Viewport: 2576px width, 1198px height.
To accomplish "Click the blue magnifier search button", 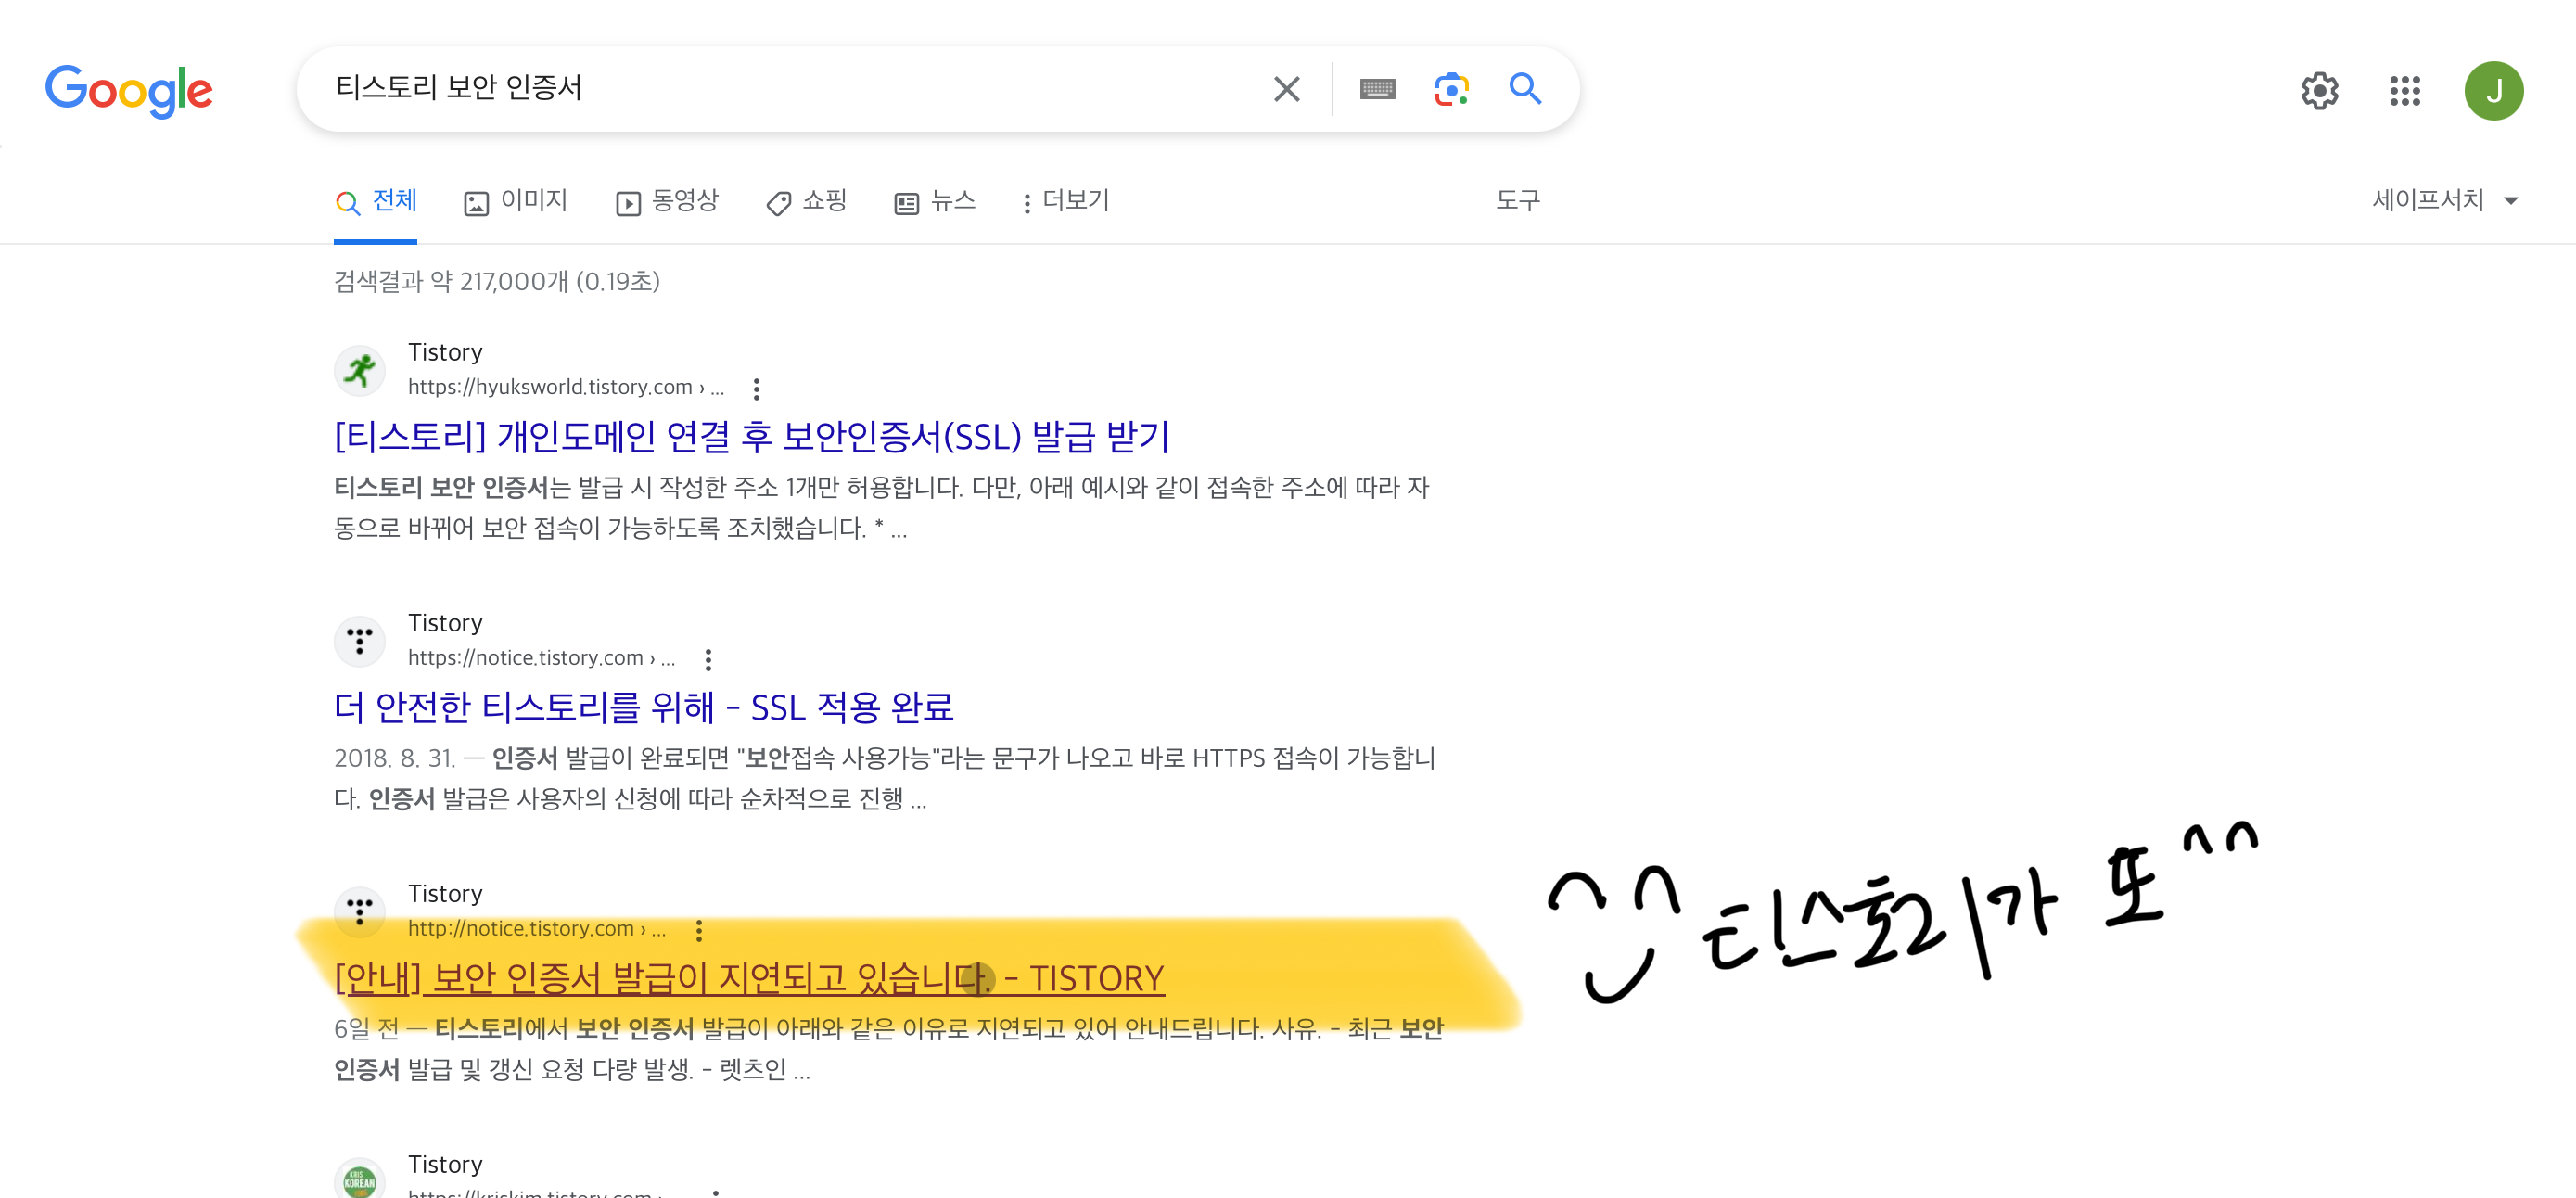I will (1524, 89).
